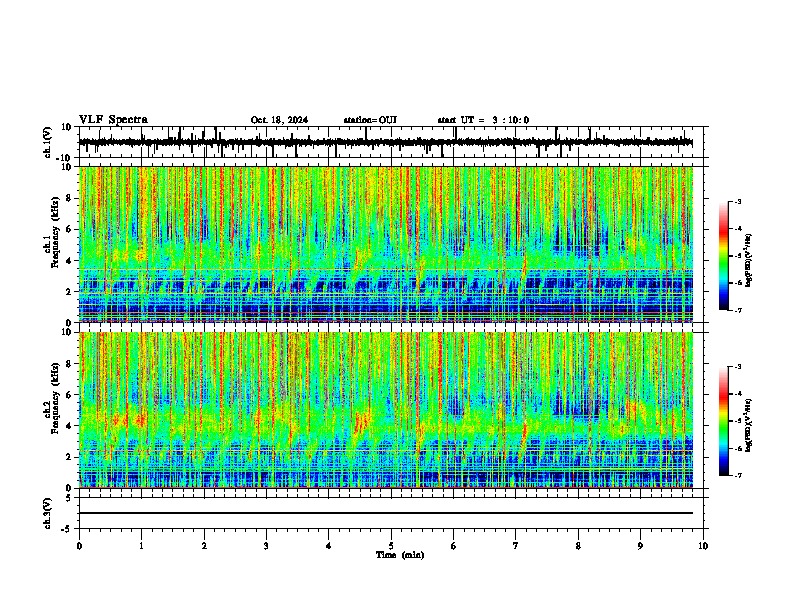The image size is (792, 612).
Task: Click inside the ch.2 spectrogram panel
Action: (386, 410)
